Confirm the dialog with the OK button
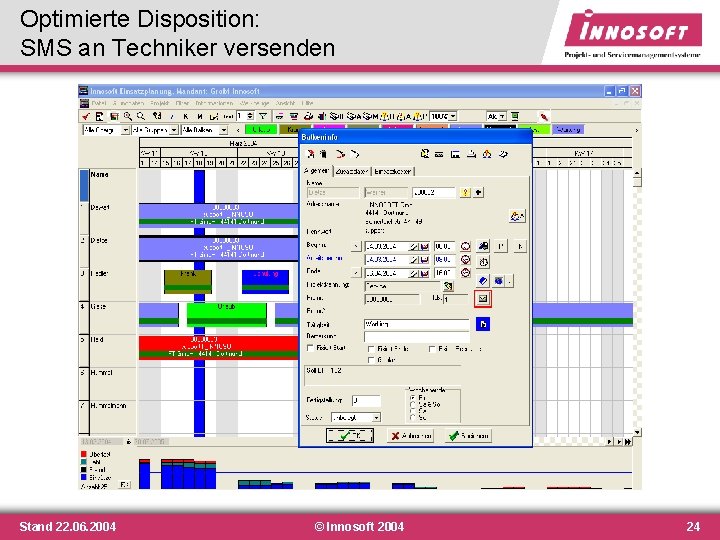Viewport: 720px width, 540px height. tap(350, 435)
